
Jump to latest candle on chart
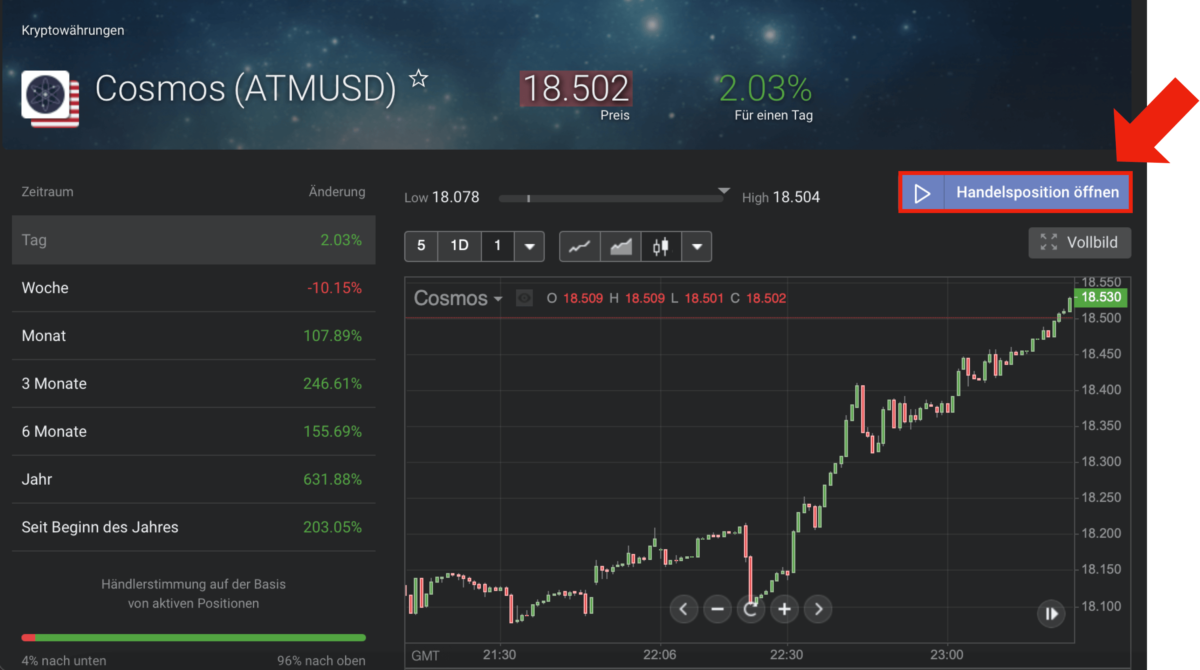click(x=1050, y=613)
